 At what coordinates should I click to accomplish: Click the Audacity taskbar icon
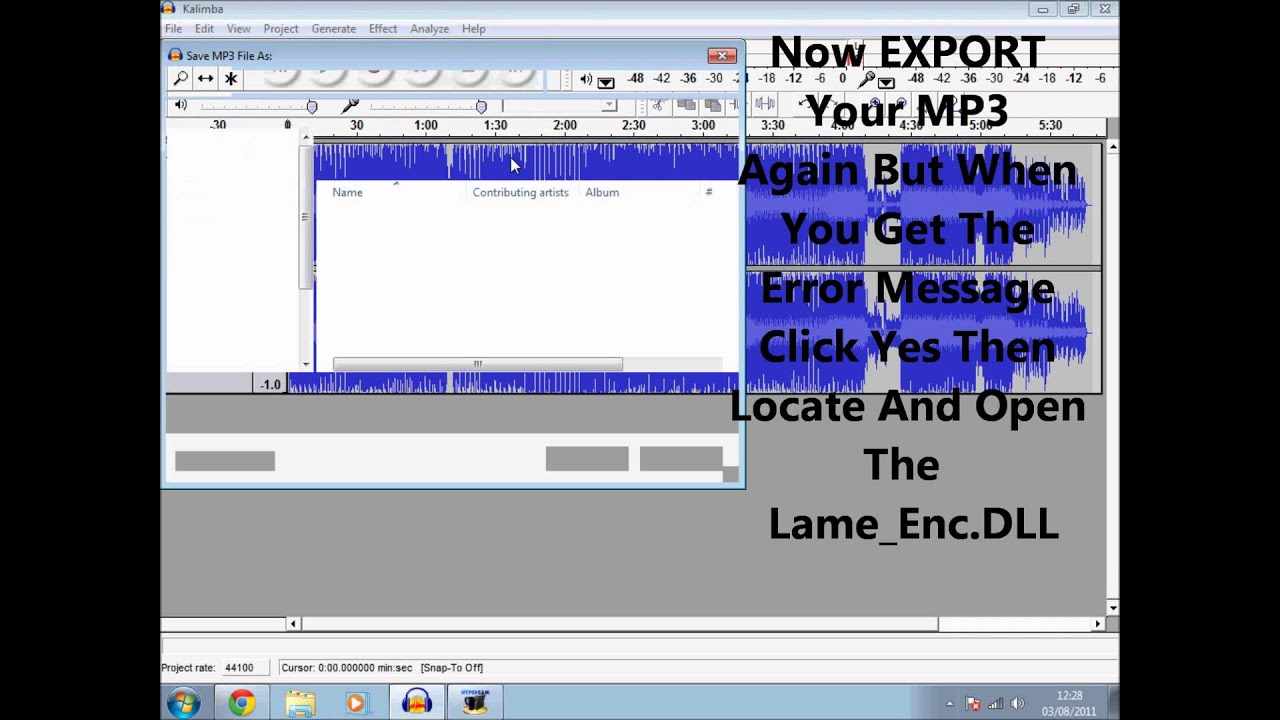(417, 704)
